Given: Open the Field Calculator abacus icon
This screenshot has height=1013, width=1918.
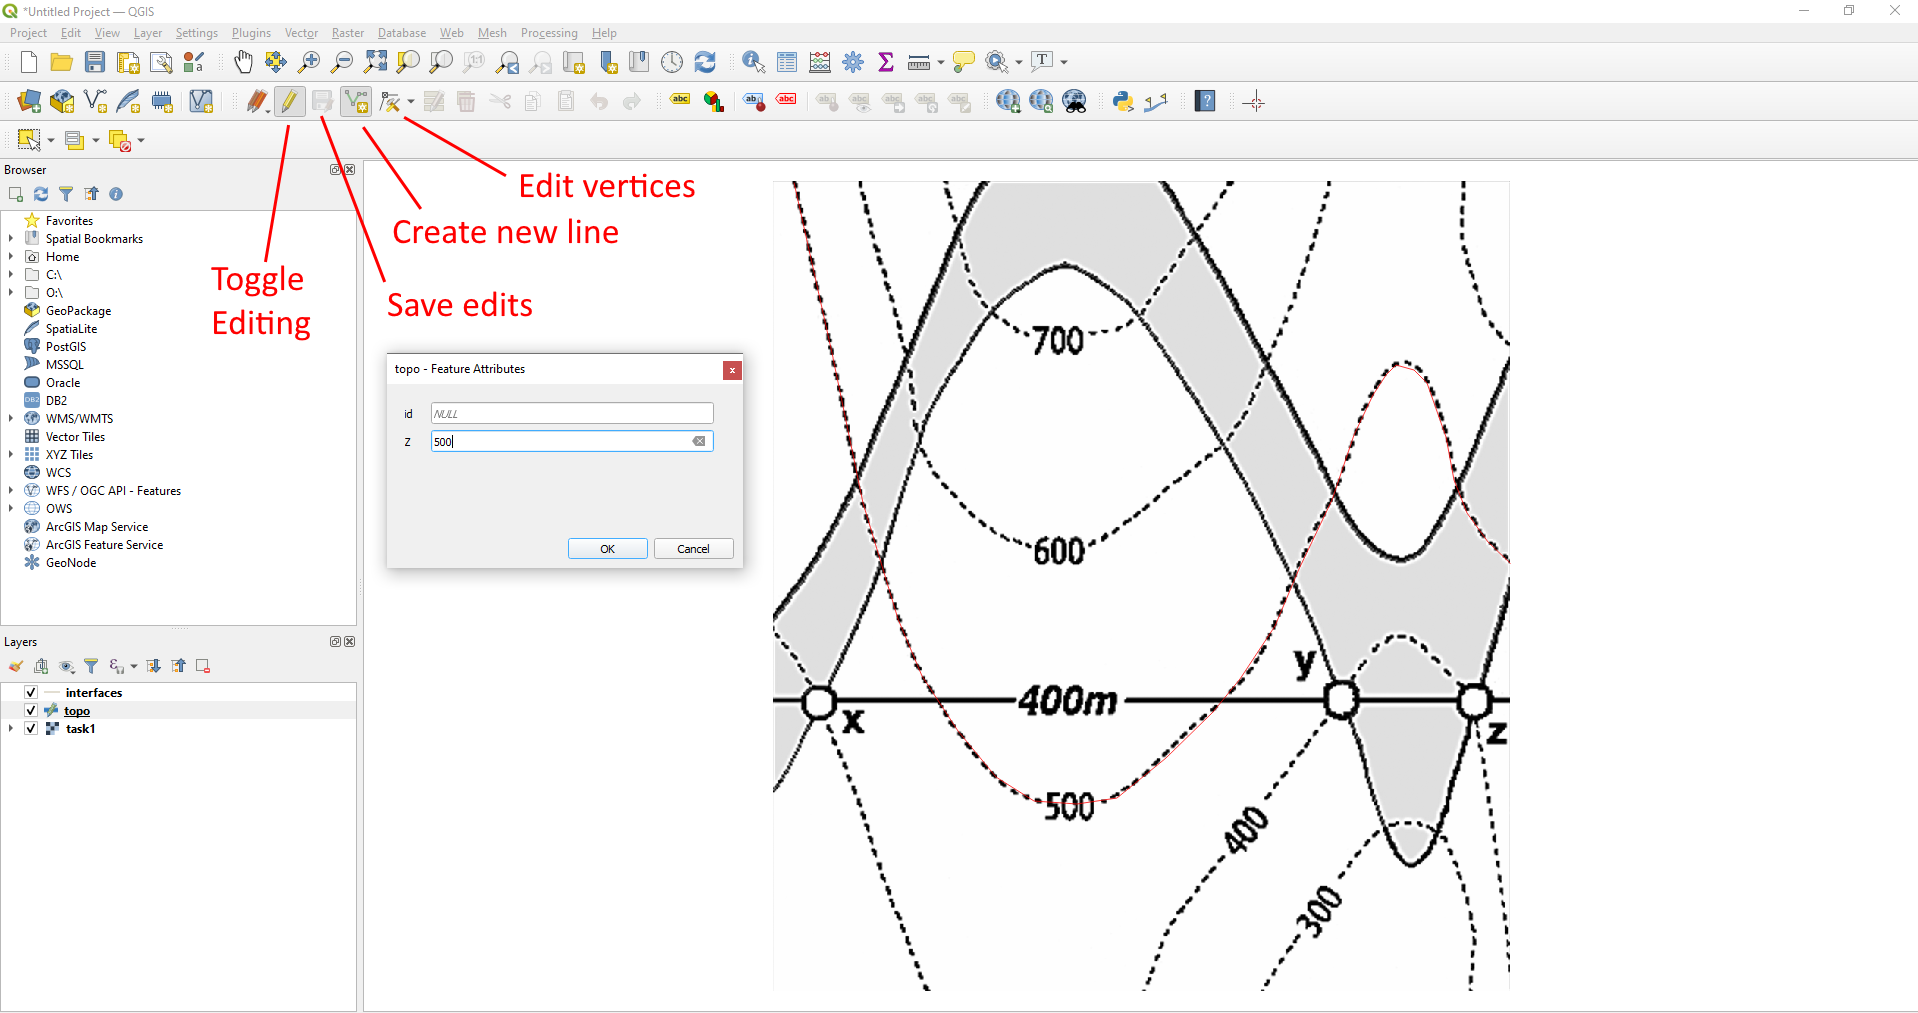Looking at the screenshot, I should click(x=820, y=62).
